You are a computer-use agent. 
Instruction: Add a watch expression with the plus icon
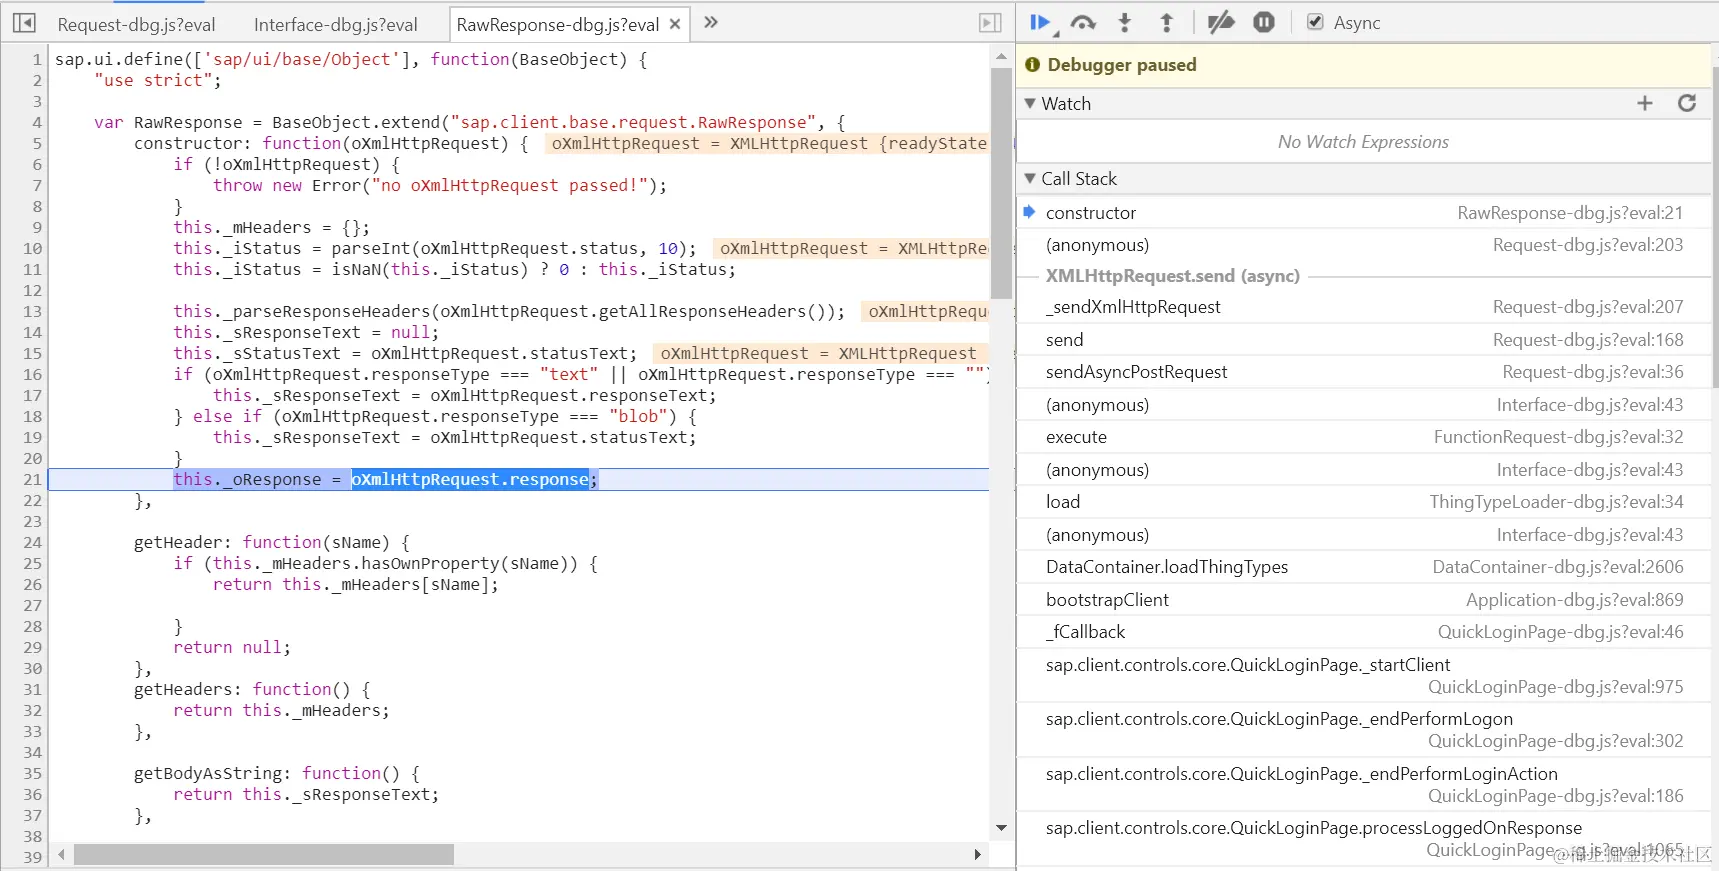pyautogui.click(x=1645, y=103)
